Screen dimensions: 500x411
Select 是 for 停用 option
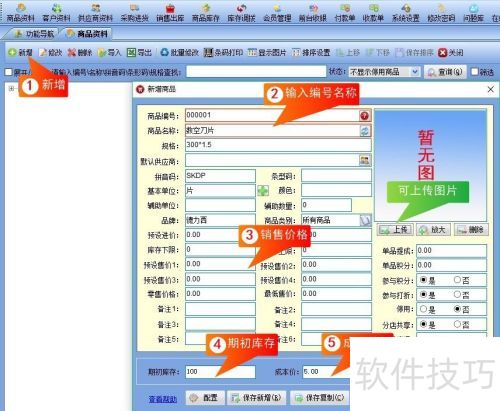[423, 309]
